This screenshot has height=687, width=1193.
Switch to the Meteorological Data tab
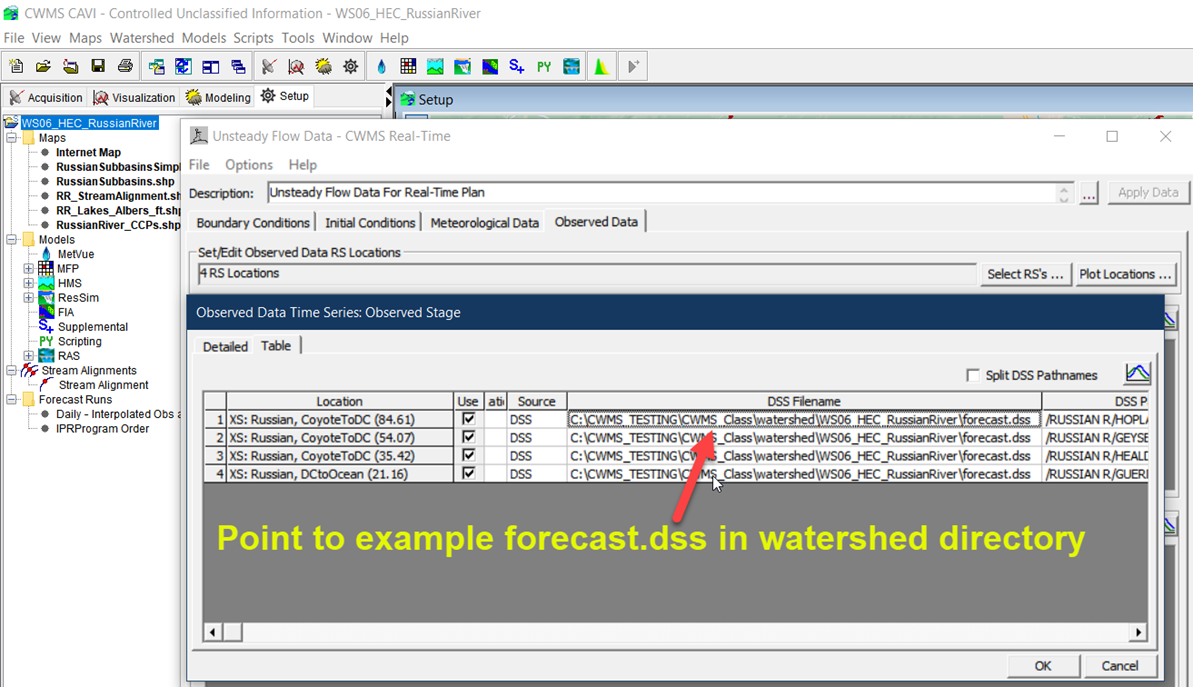[x=485, y=223]
